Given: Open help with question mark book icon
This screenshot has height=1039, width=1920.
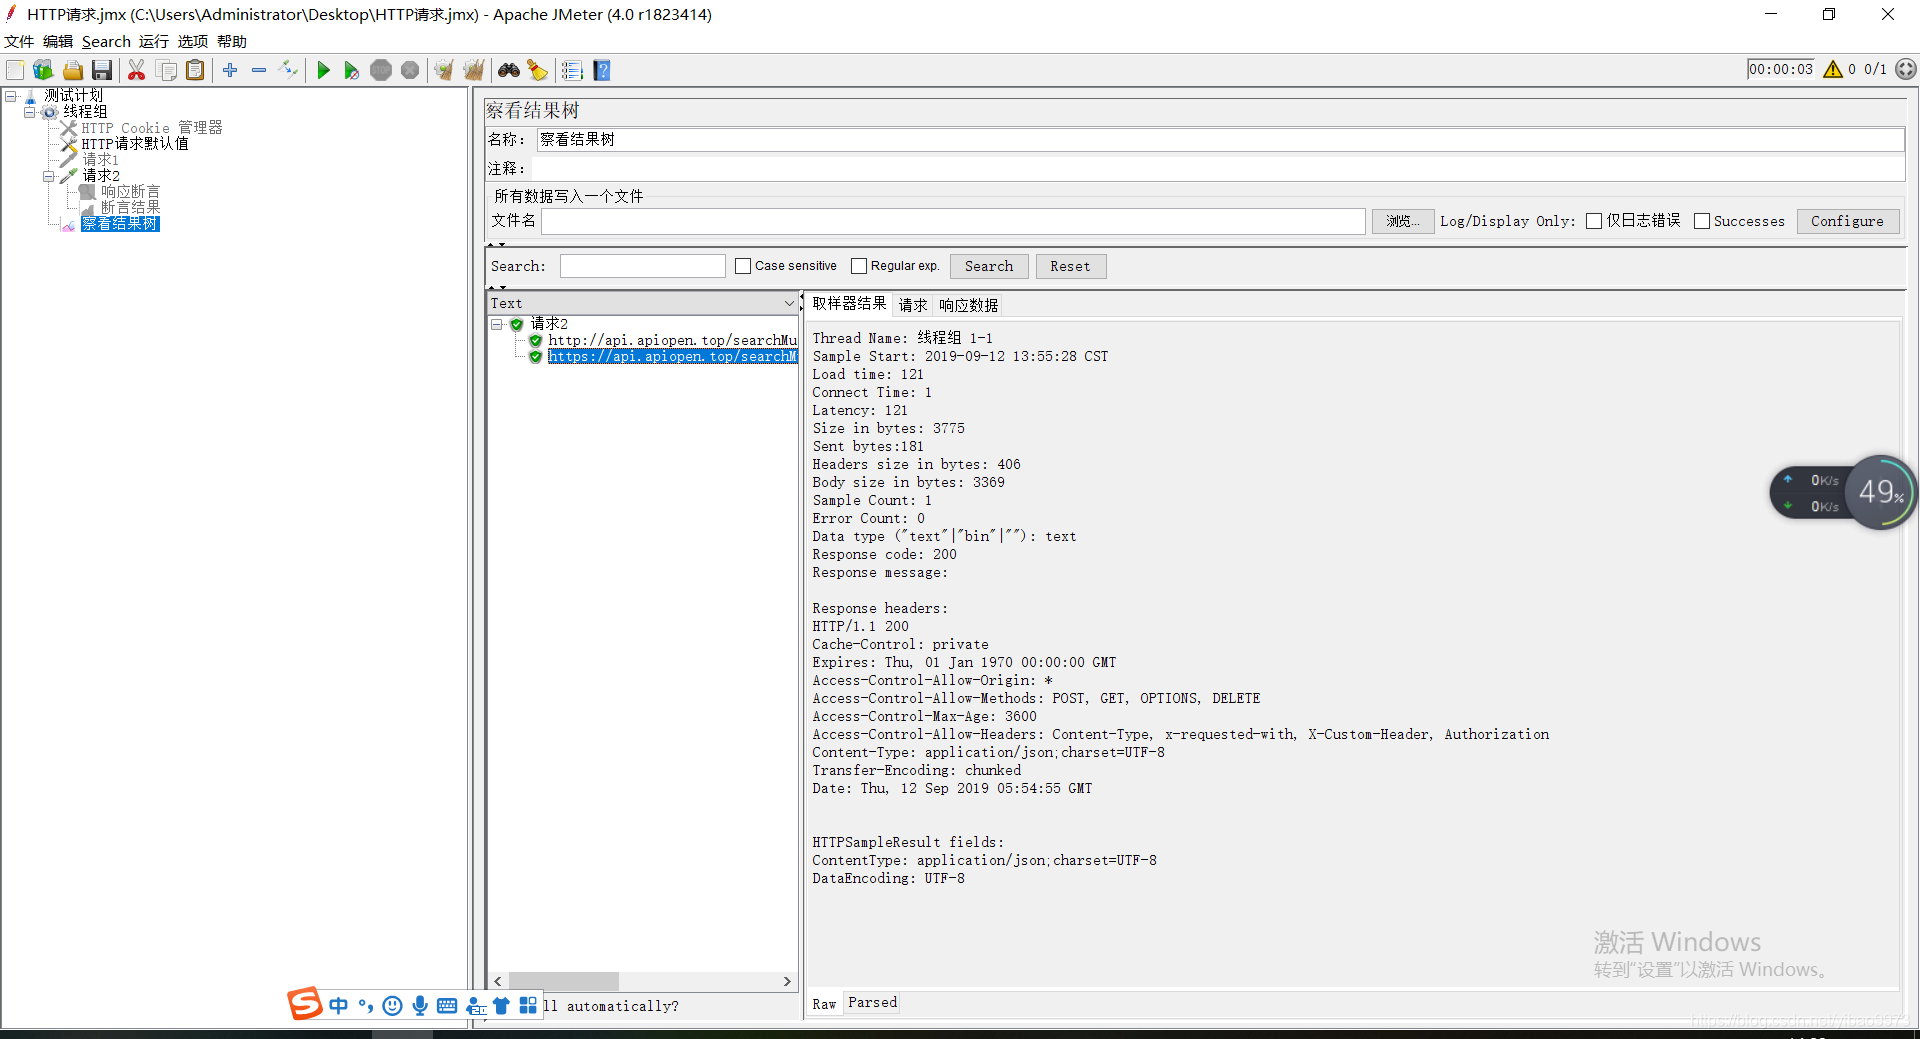Looking at the screenshot, I should point(602,70).
